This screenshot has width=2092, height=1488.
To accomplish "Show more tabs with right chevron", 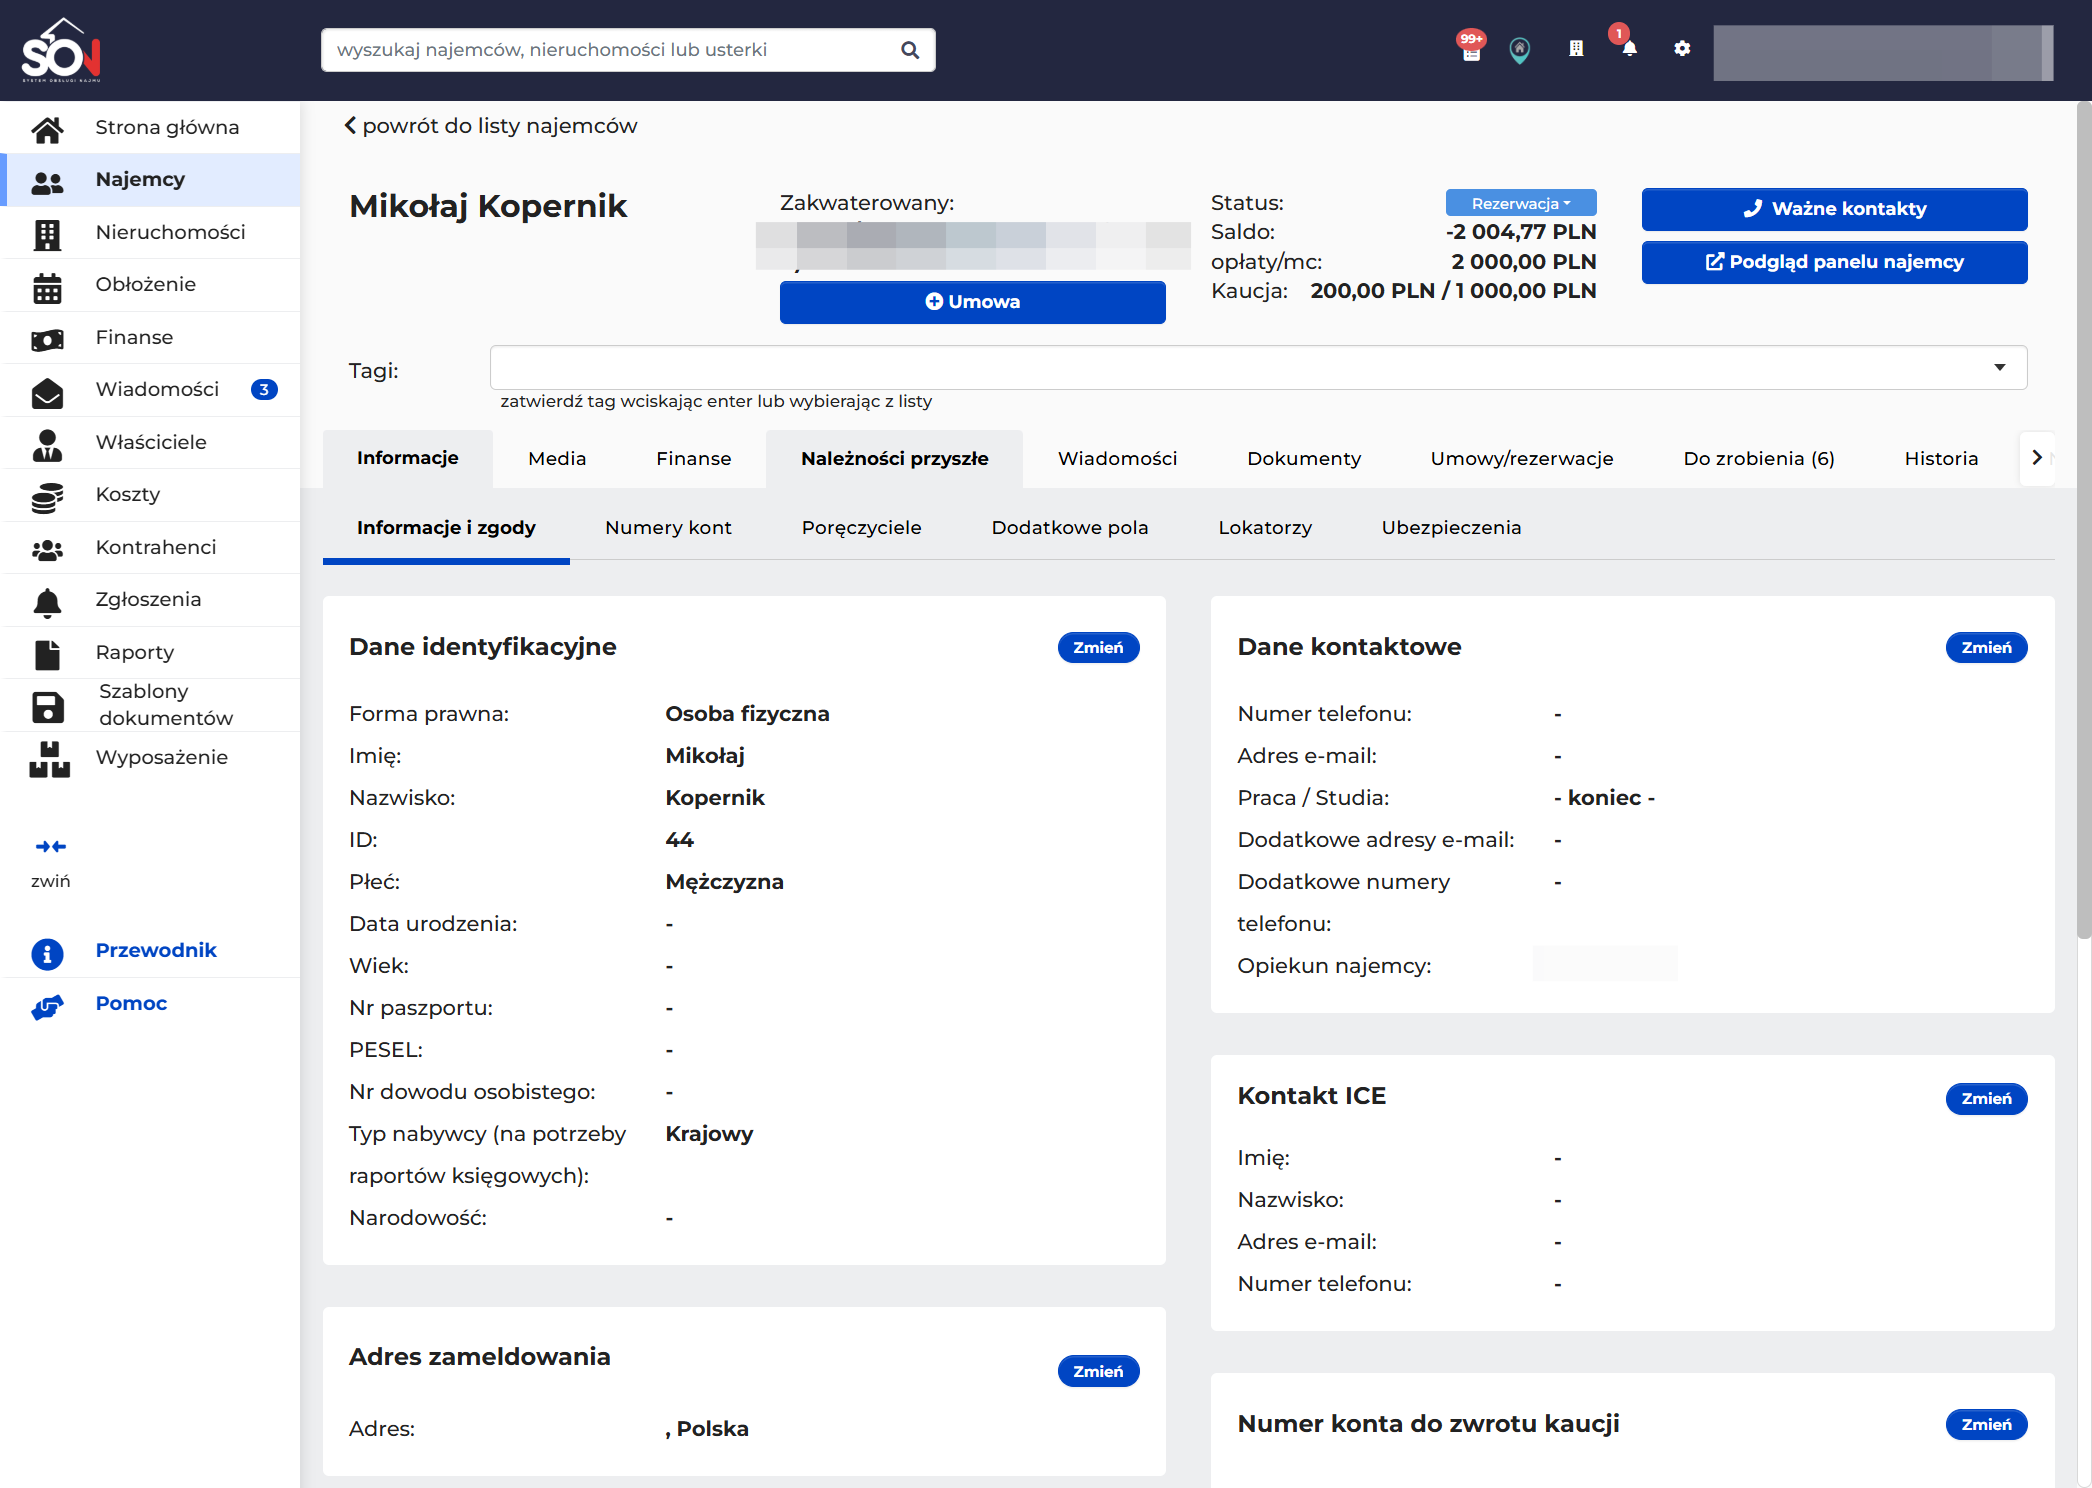I will [x=2036, y=458].
